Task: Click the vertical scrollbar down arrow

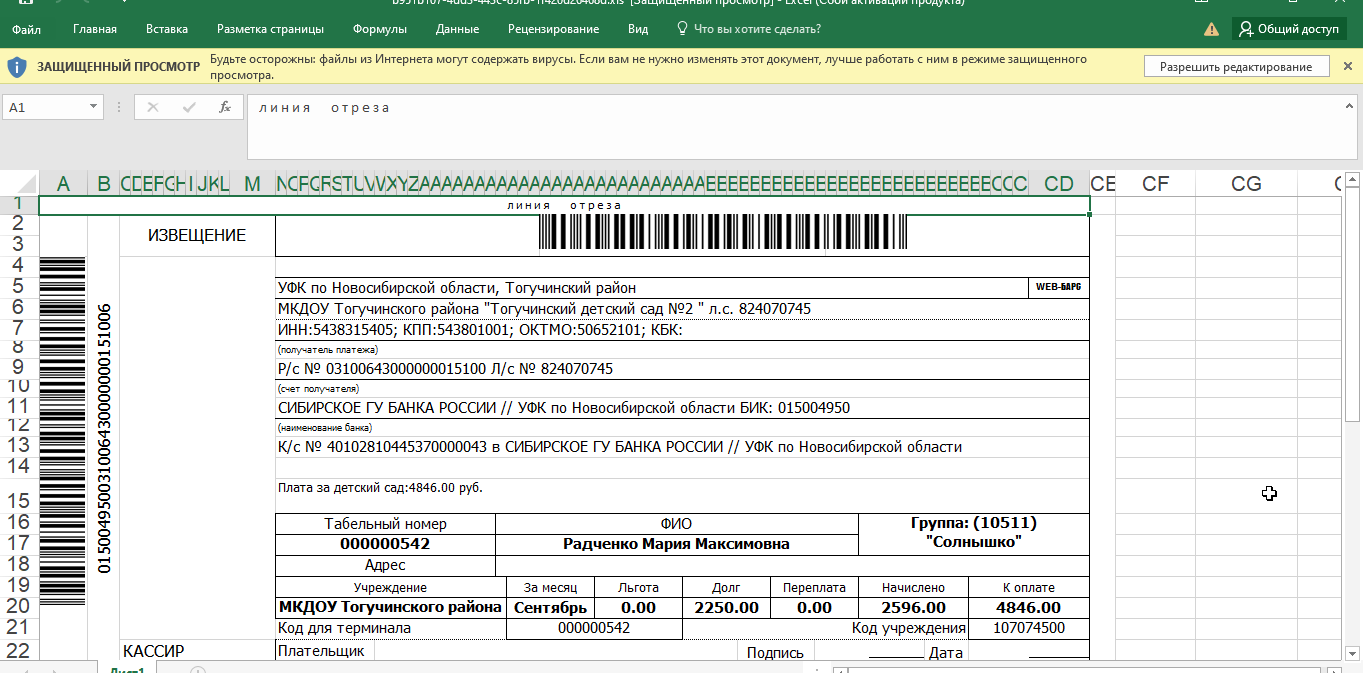Action: pyautogui.click(x=1353, y=653)
